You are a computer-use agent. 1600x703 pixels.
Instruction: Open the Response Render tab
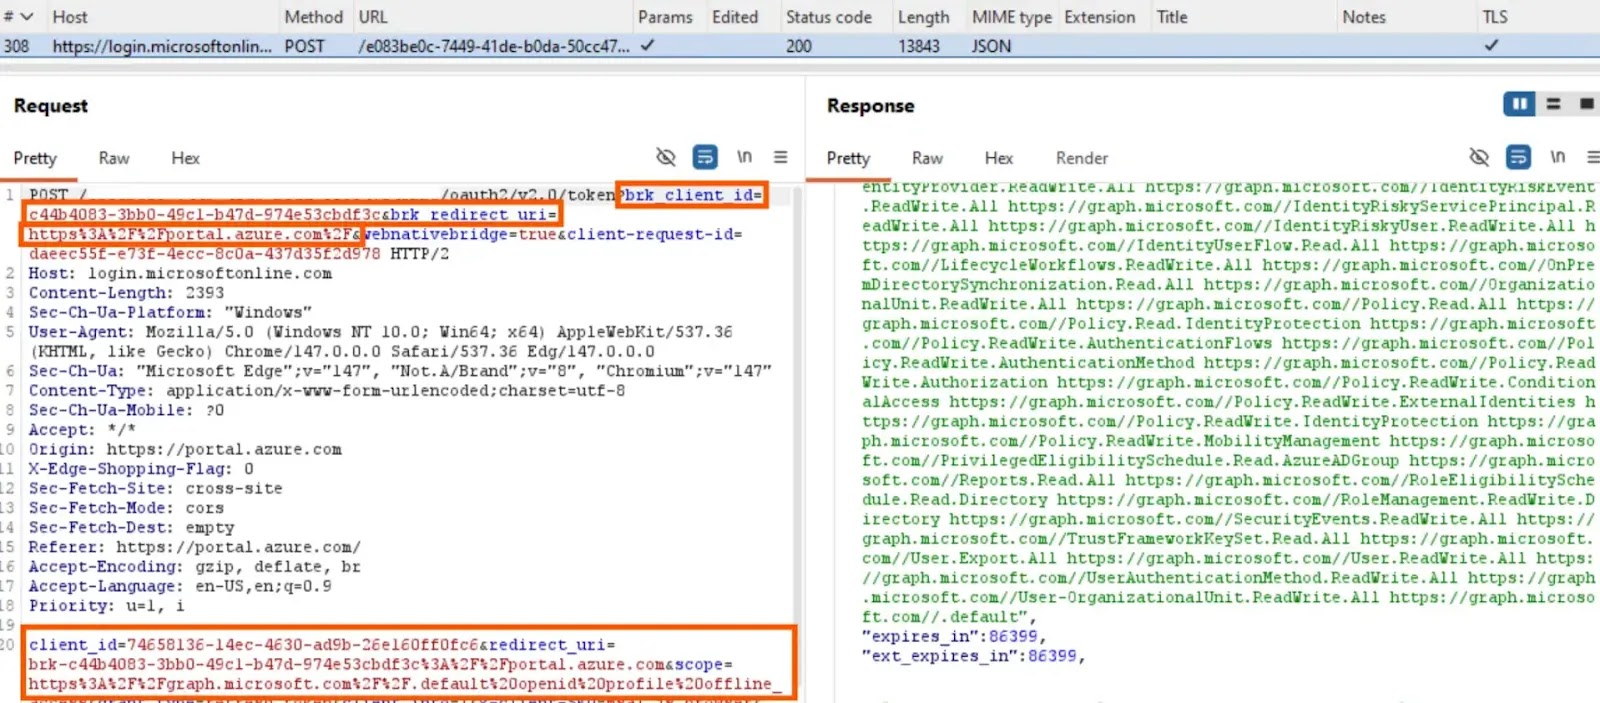point(1082,158)
